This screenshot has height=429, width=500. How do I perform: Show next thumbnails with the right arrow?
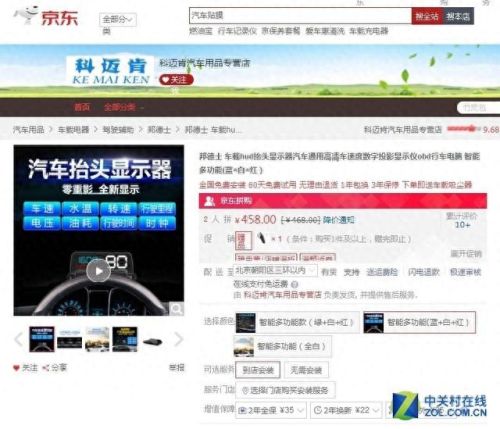(179, 339)
